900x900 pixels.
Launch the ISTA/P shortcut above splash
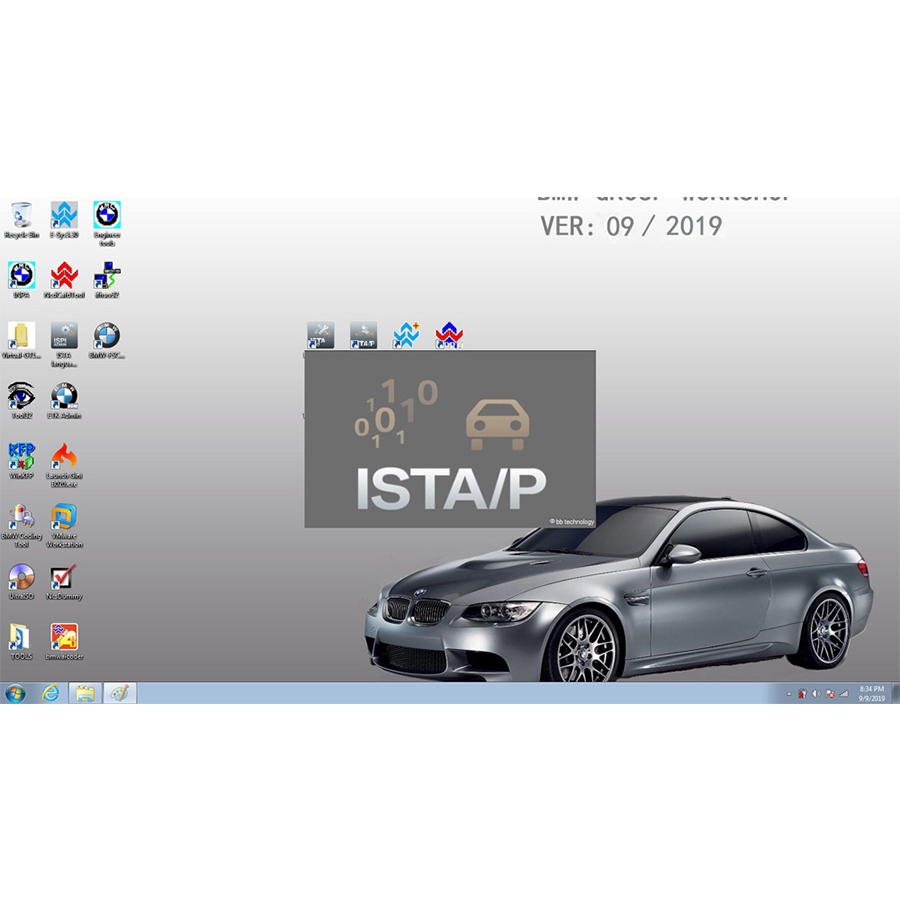coord(363,335)
